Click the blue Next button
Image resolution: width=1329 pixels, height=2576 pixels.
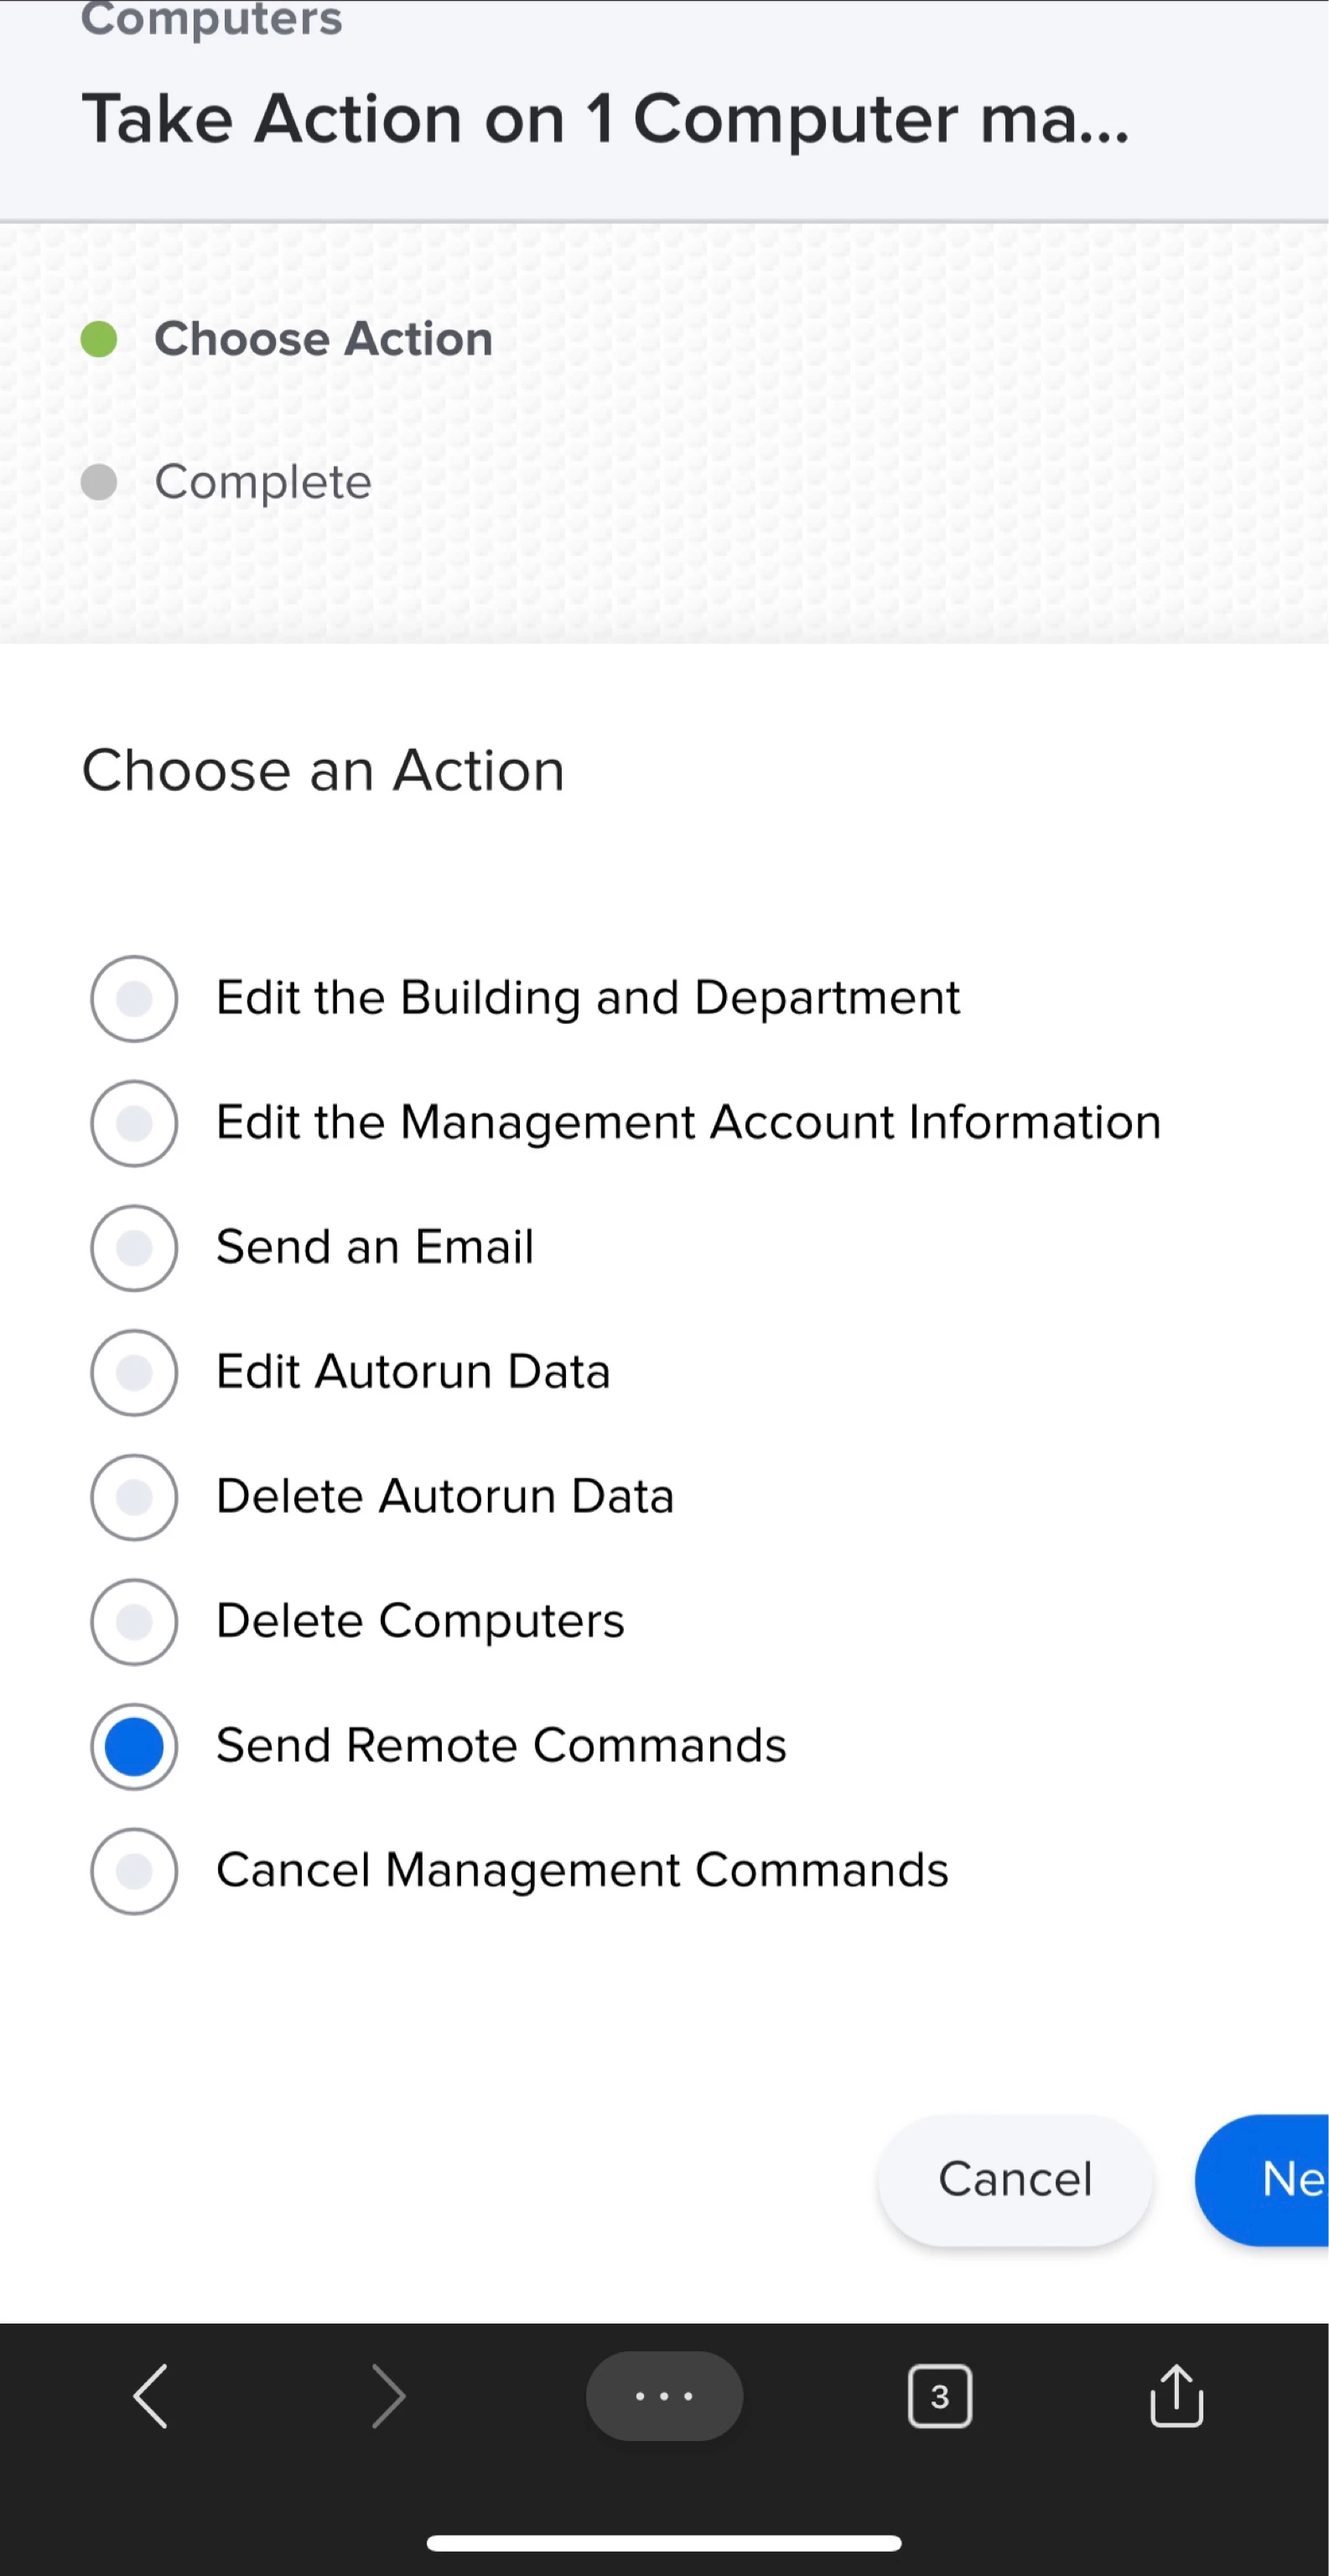click(x=1262, y=2180)
